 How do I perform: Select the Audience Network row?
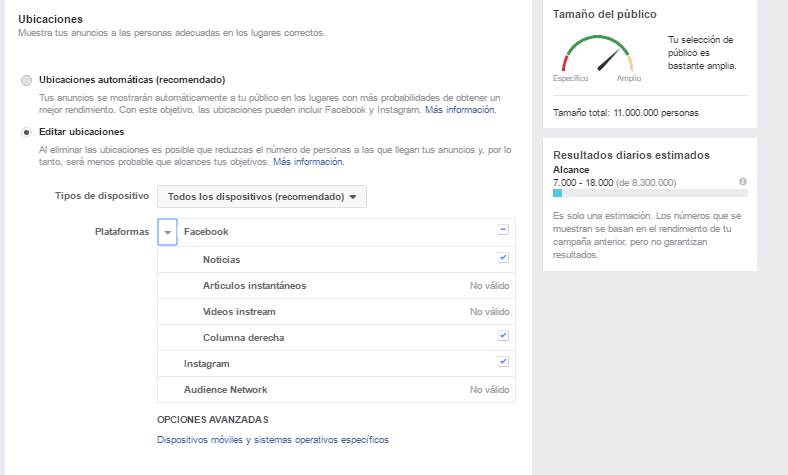click(x=336, y=390)
